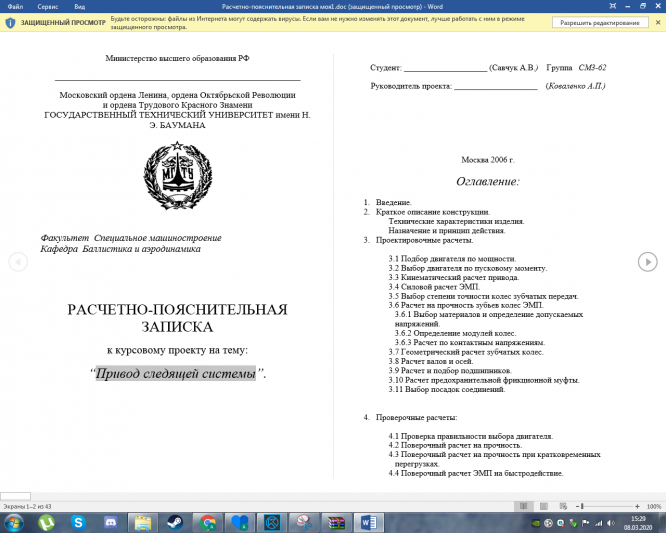666x533 pixels.
Task: Open the Файл menu
Action: (x=15, y=6)
